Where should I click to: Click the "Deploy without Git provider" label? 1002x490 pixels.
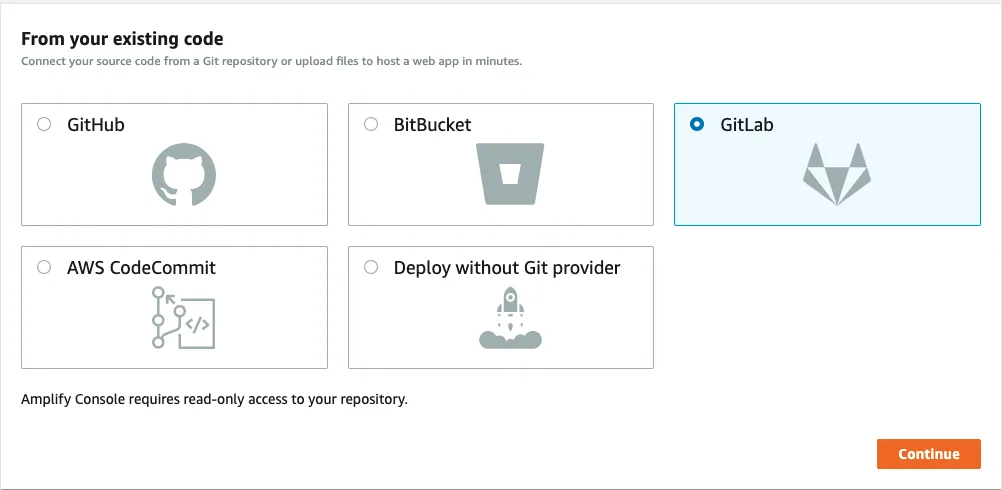(x=507, y=268)
